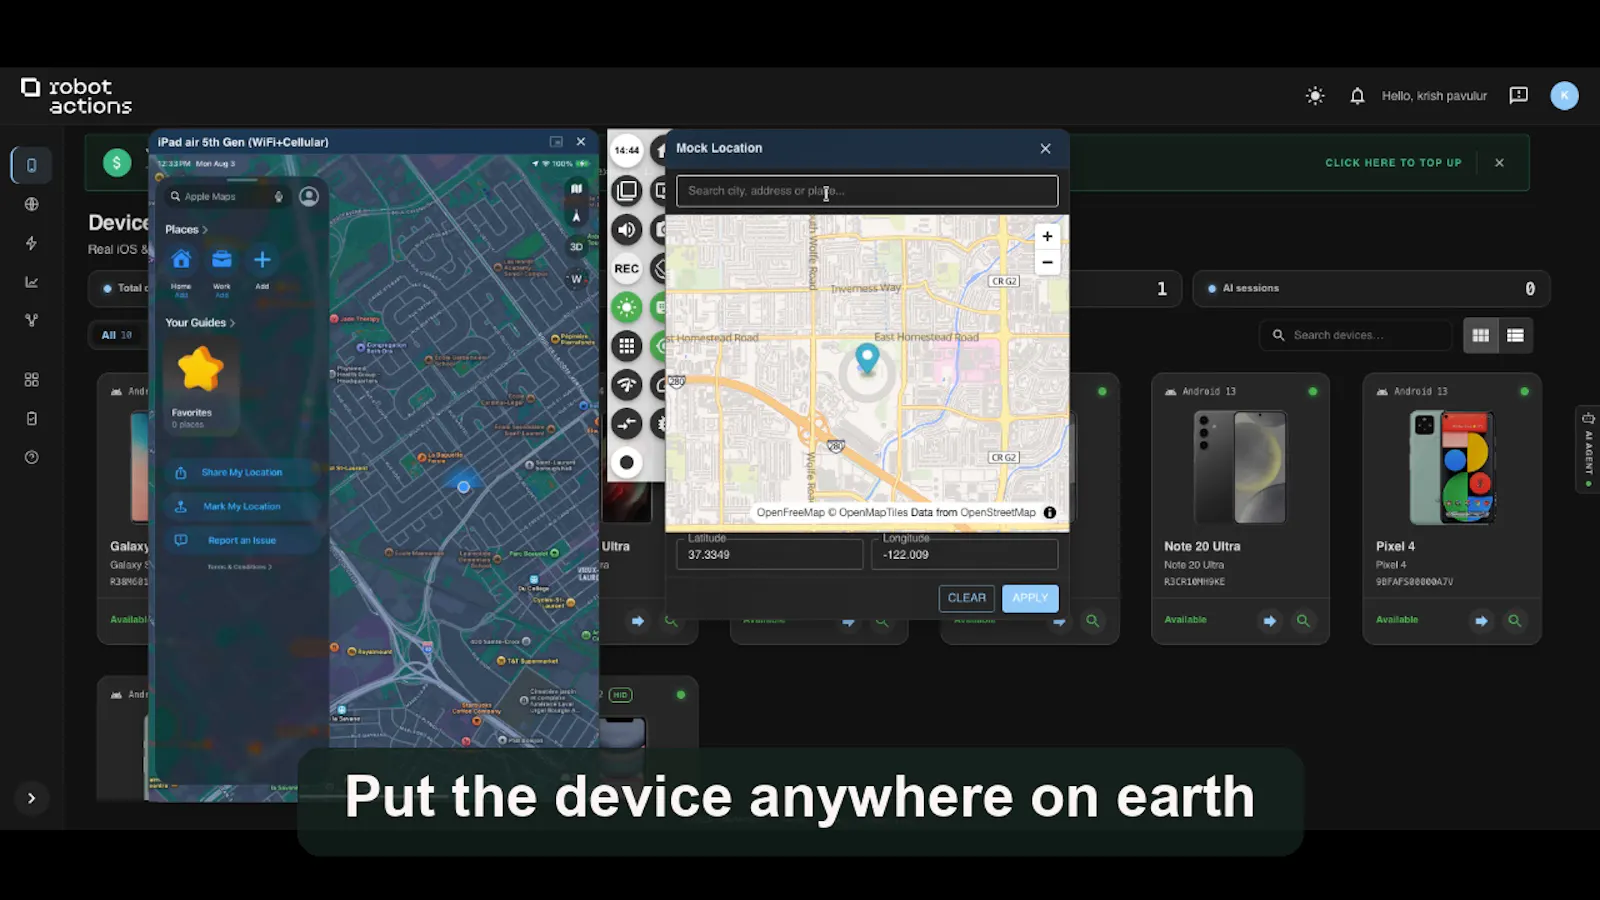The height and width of the screenshot is (900, 1600).
Task: Inspect the Note 20 Ultra with magnifier
Action: pyautogui.click(x=1303, y=621)
